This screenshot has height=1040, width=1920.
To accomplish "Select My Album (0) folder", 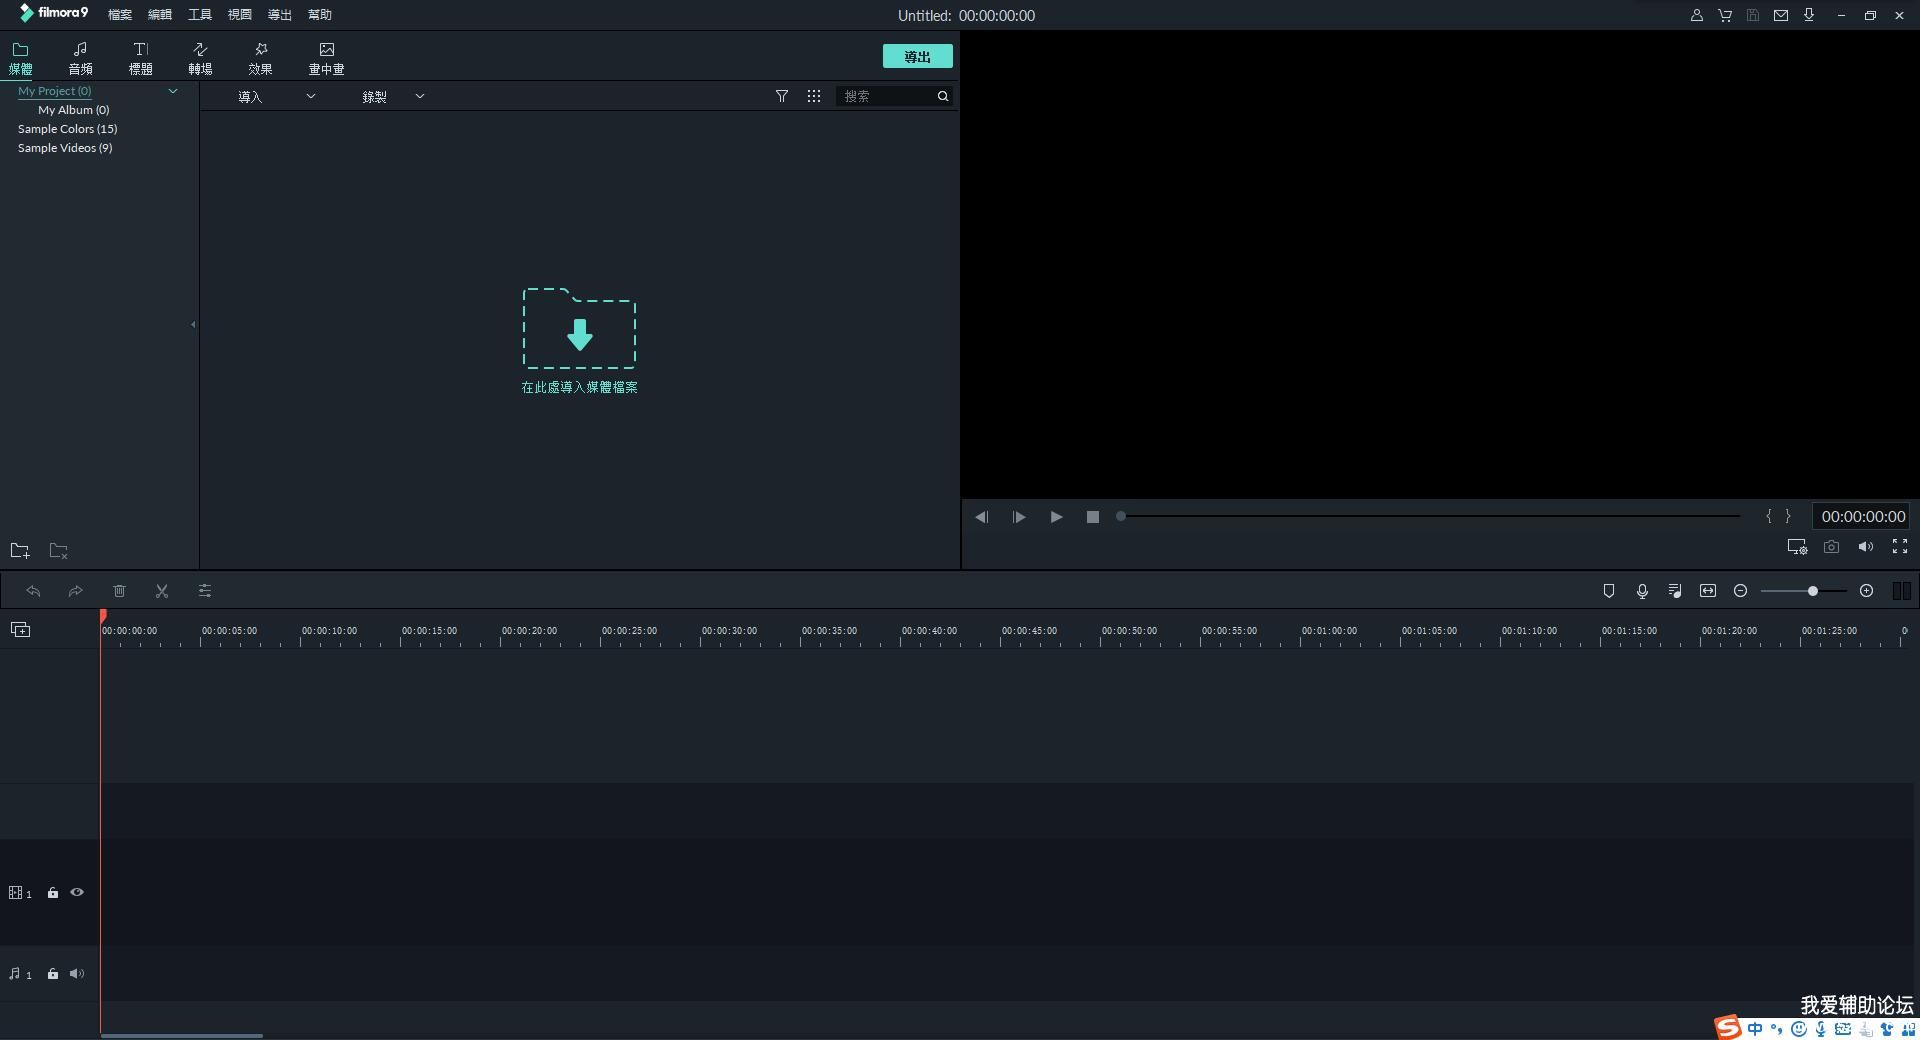I will (74, 110).
